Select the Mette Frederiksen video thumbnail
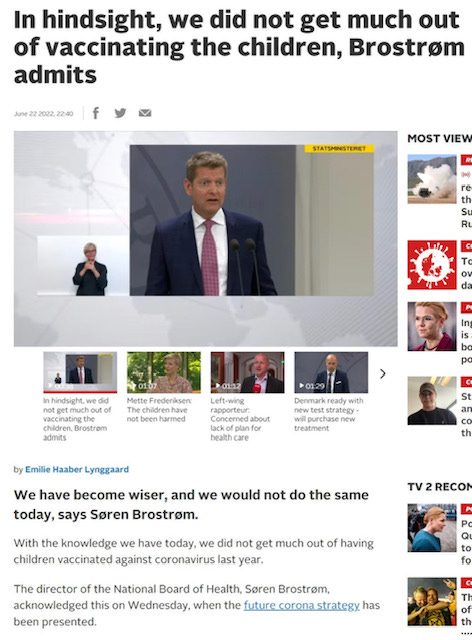Viewport: 472px width, 640px height. pyautogui.click(x=164, y=372)
